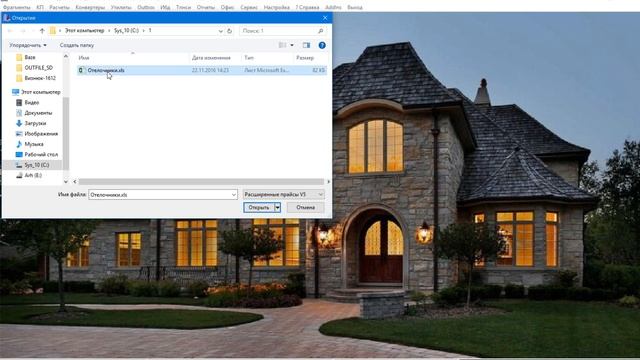Open the Музыка folder in sidebar
Screen dimensions: 640x360
click(33, 144)
